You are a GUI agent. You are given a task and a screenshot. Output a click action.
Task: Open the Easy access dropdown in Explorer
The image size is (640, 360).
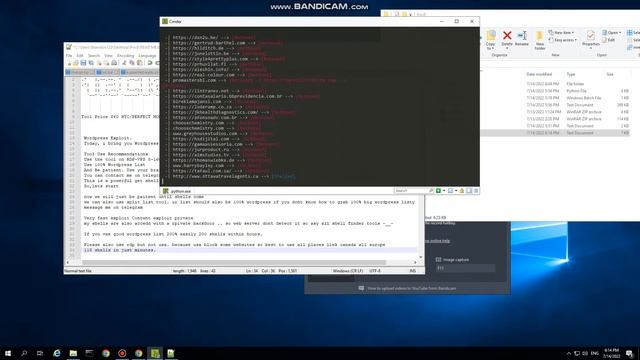563,40
